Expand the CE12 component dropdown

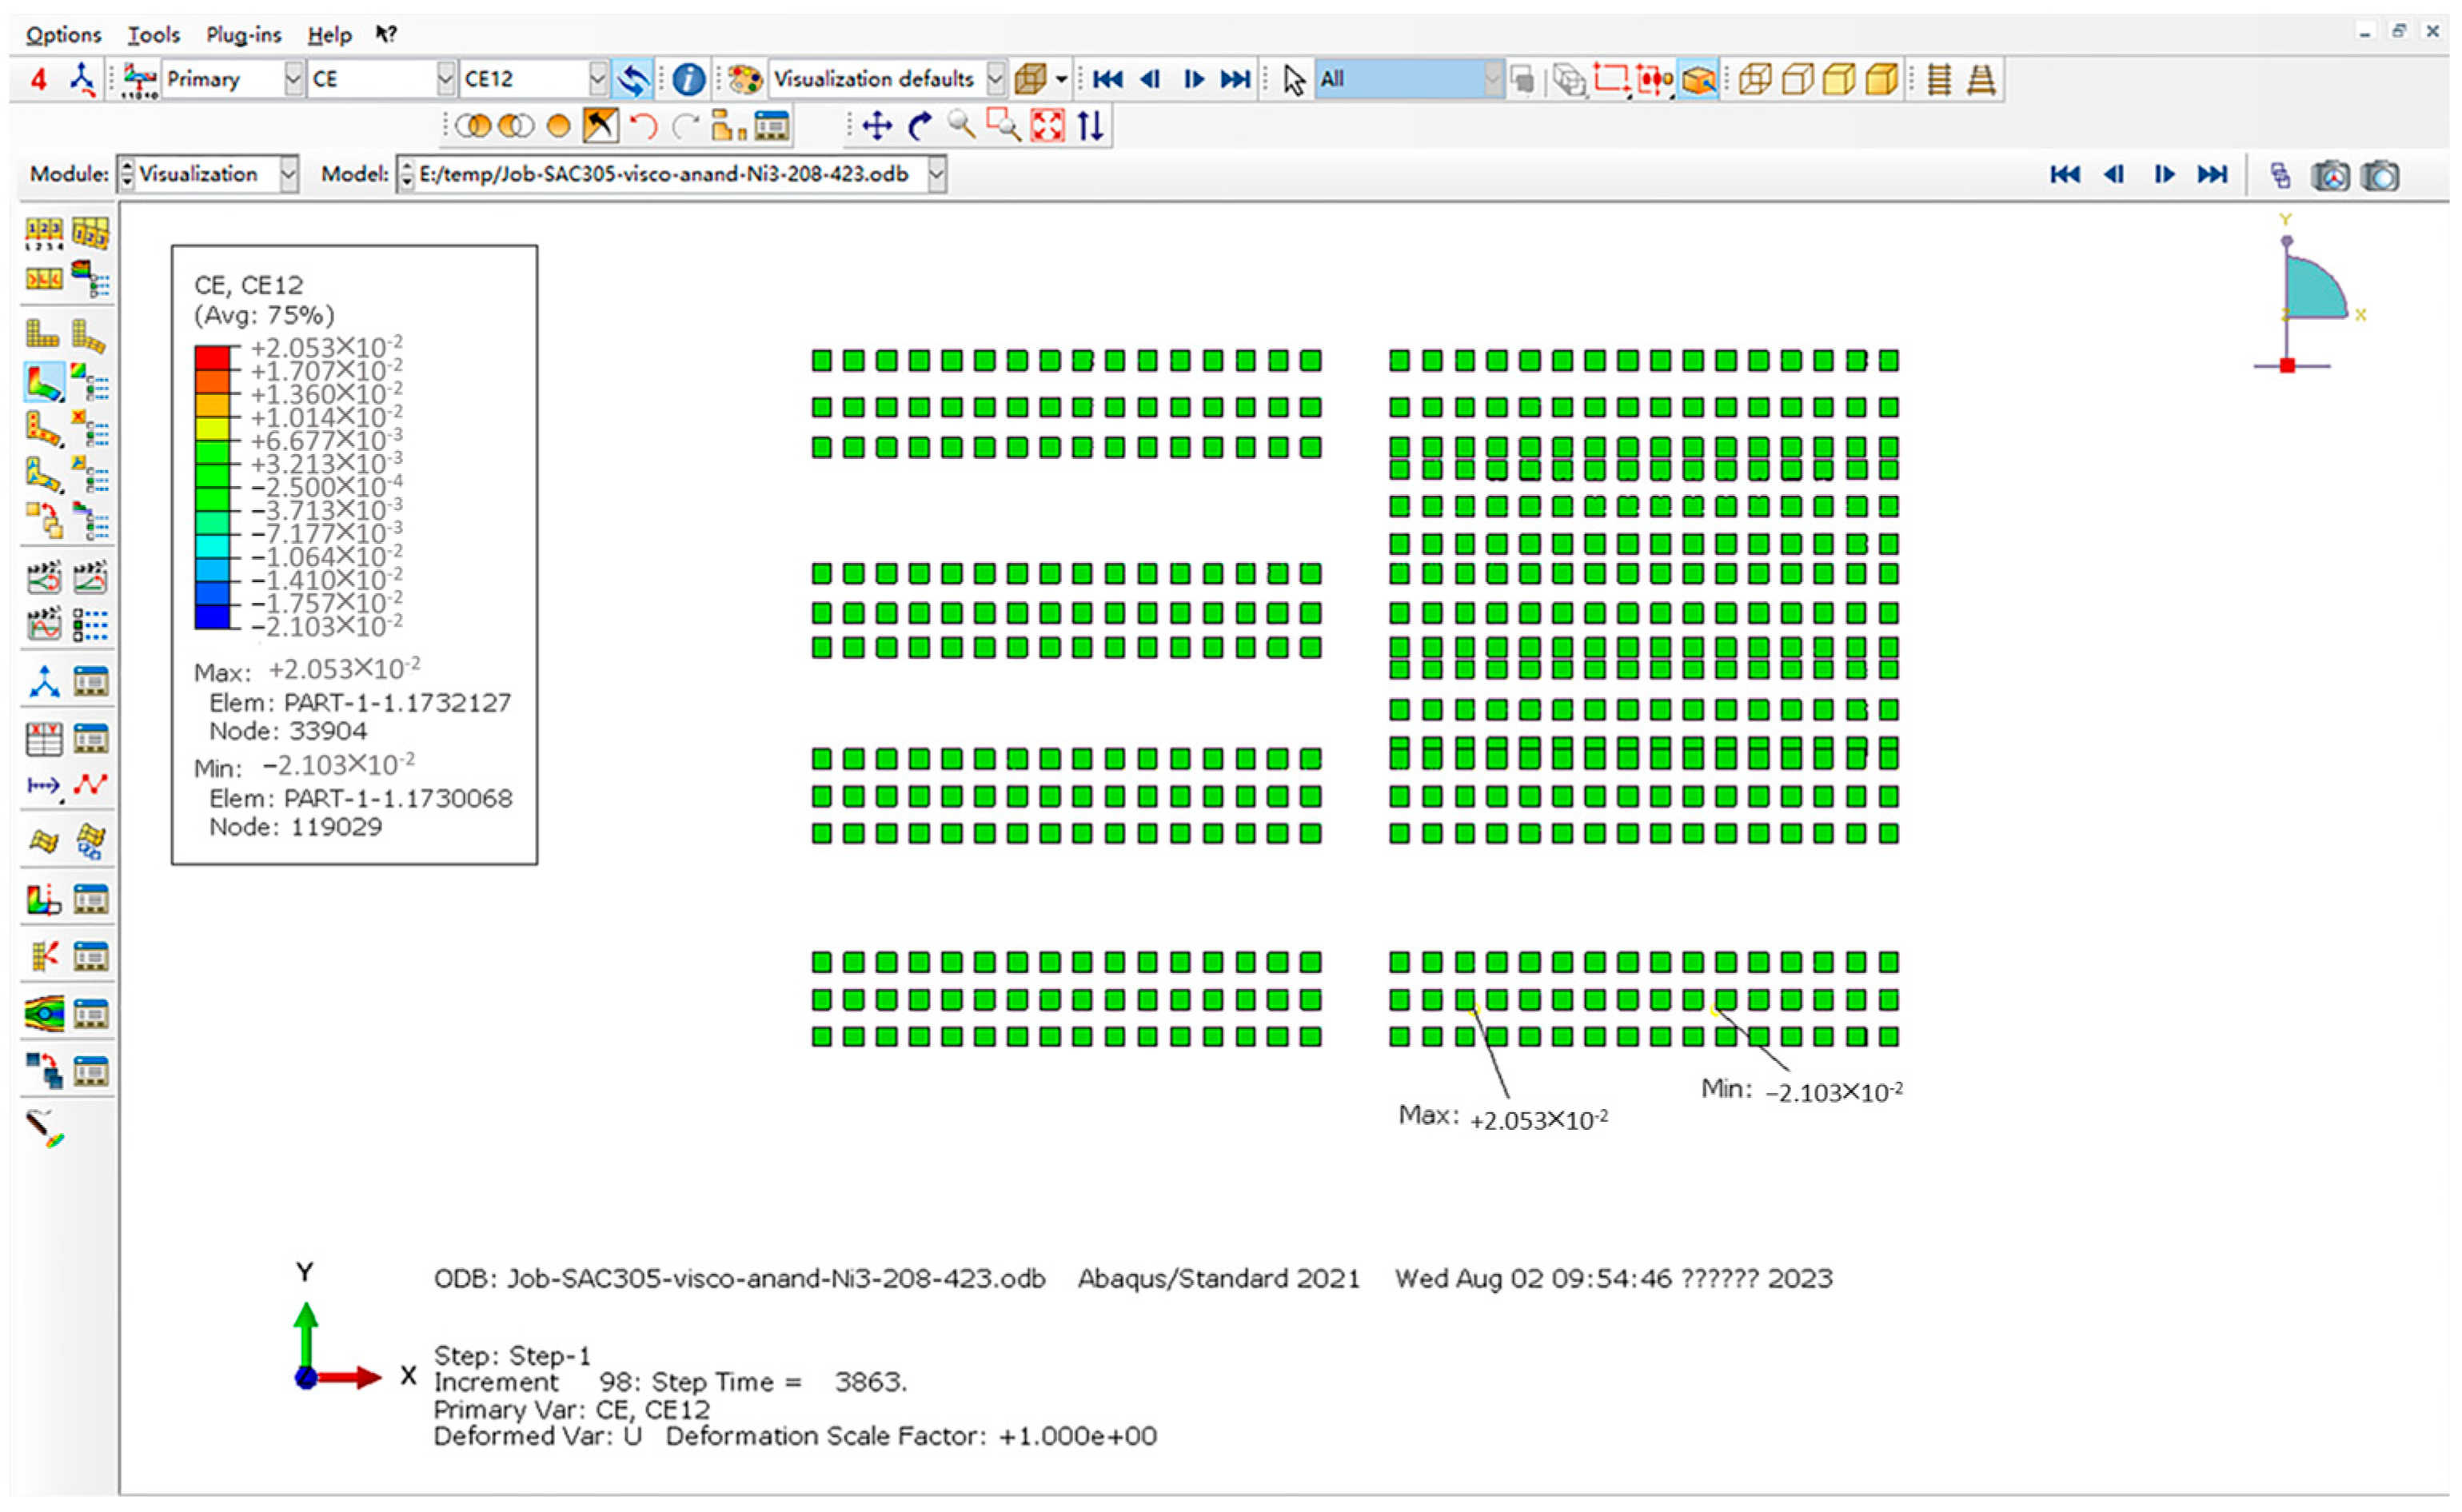tap(597, 78)
